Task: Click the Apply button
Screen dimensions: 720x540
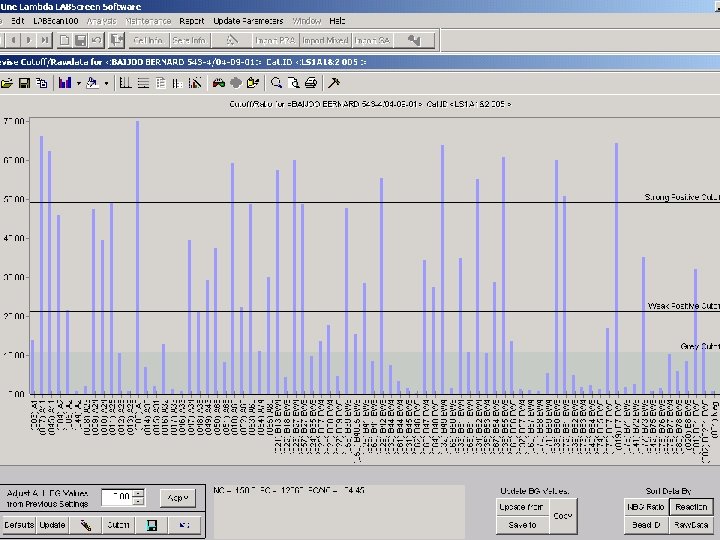Action: coord(178,497)
